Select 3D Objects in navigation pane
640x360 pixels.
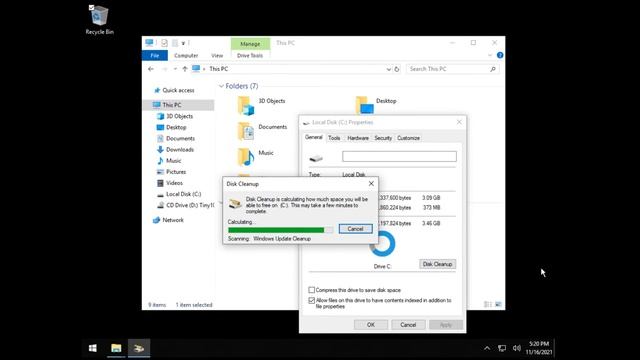point(179,116)
